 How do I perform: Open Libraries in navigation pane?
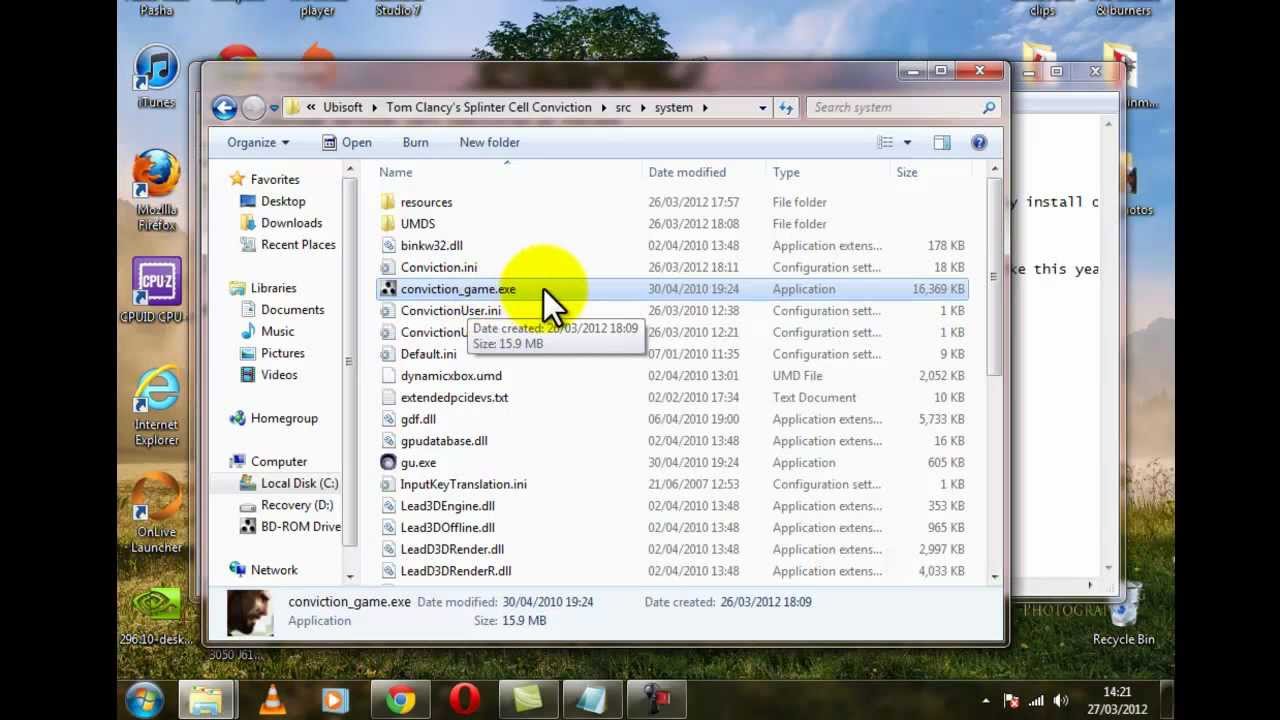(x=273, y=288)
